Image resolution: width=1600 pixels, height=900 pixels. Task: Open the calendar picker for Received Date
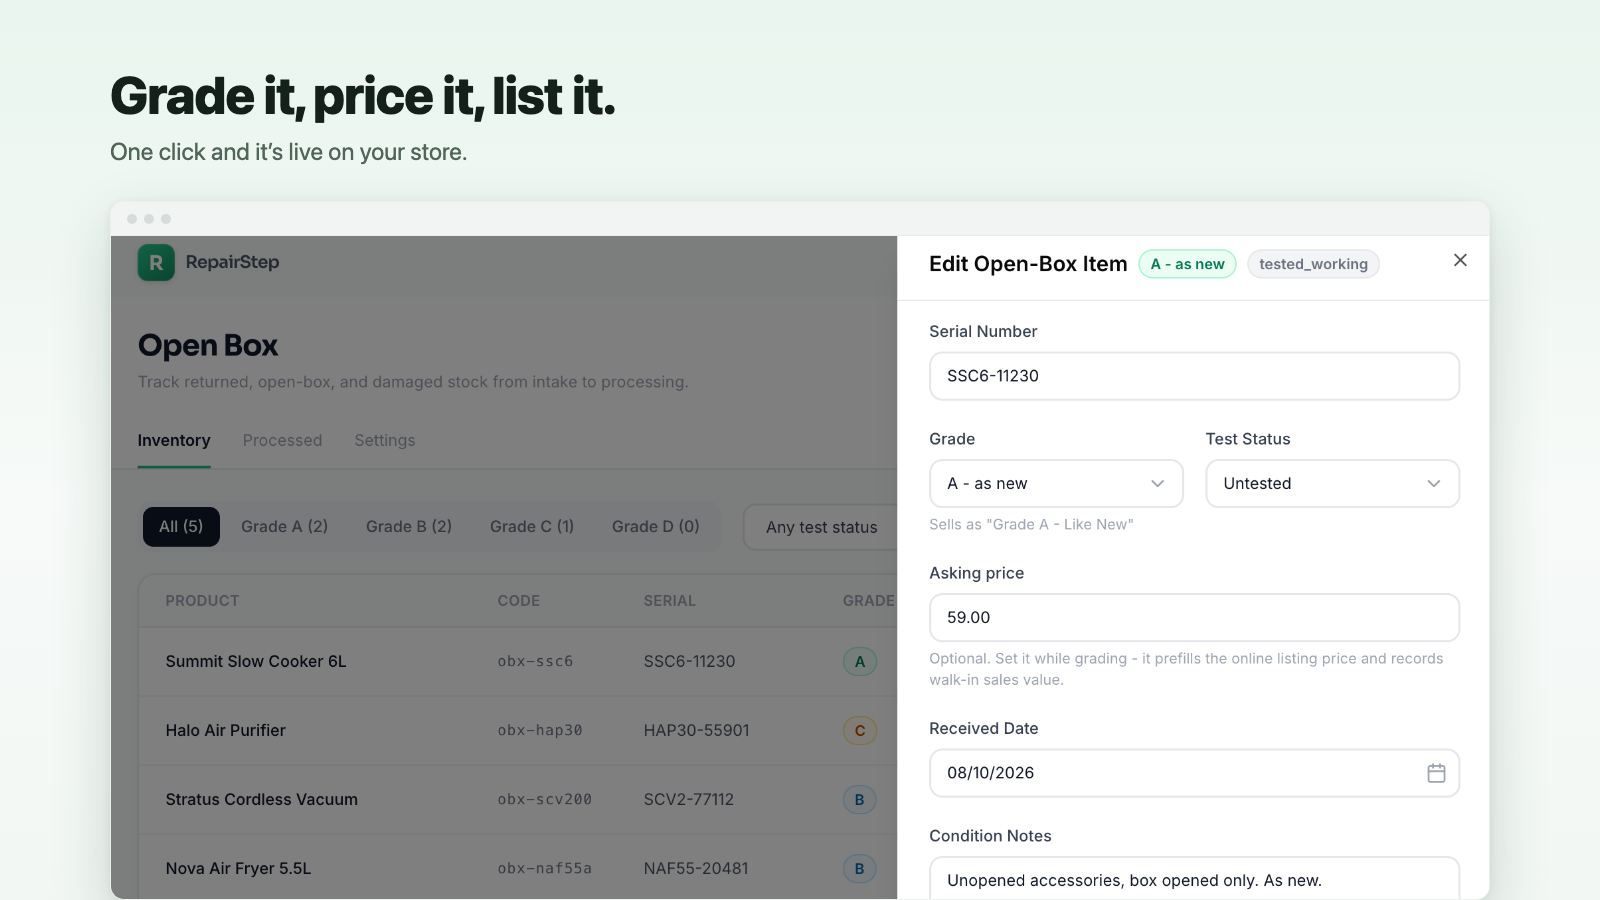1436,773
